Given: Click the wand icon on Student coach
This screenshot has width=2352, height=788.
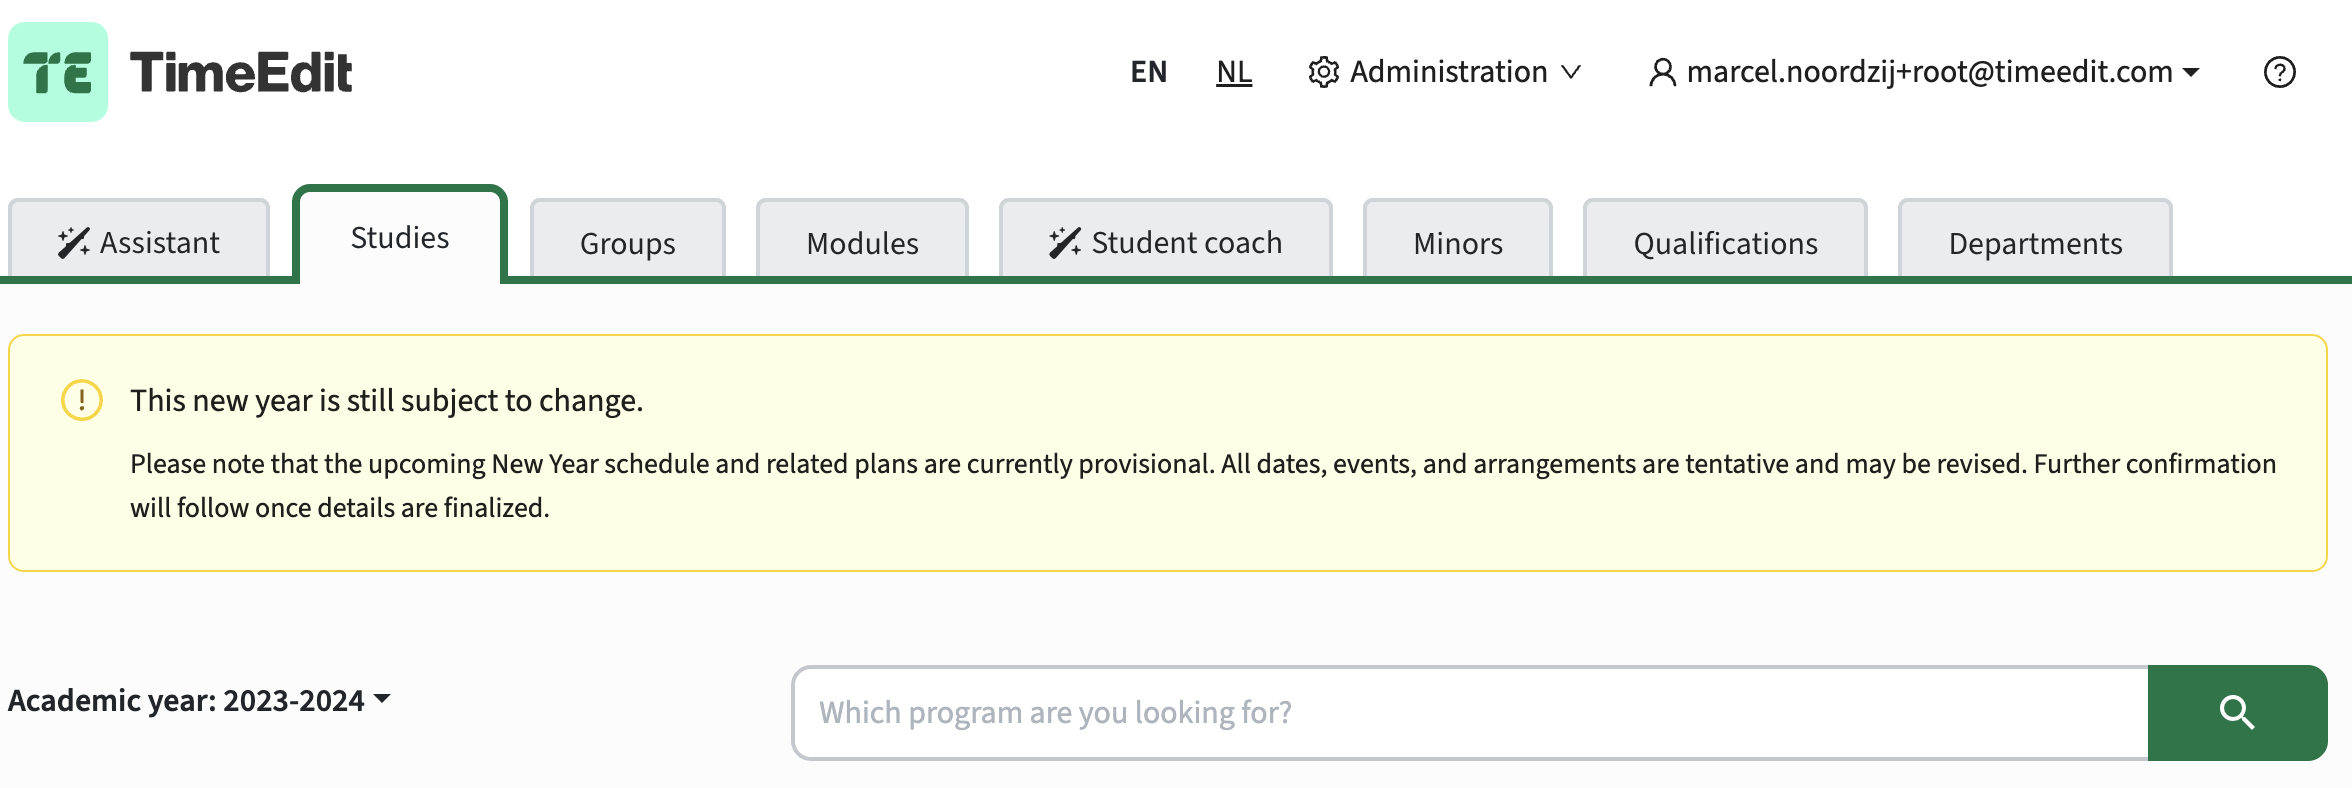Looking at the screenshot, I should tap(1065, 243).
